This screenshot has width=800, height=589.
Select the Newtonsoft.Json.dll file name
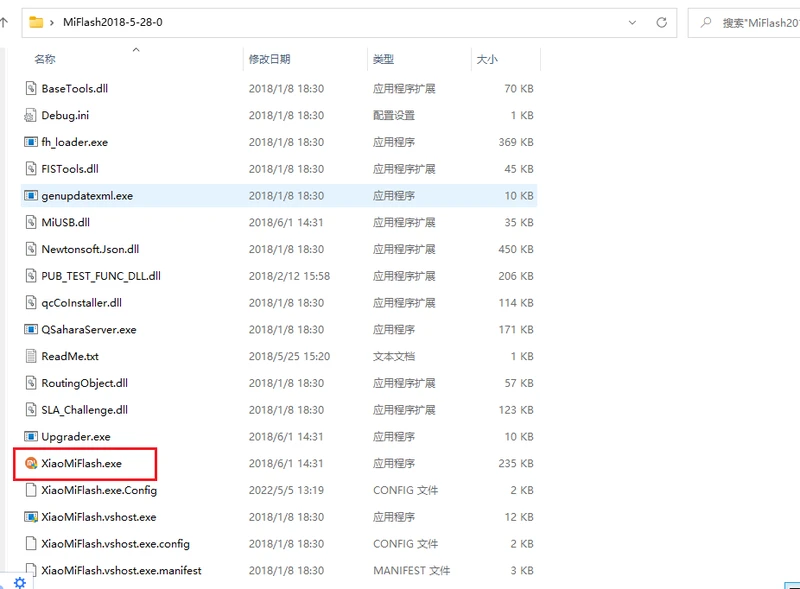tap(90, 249)
